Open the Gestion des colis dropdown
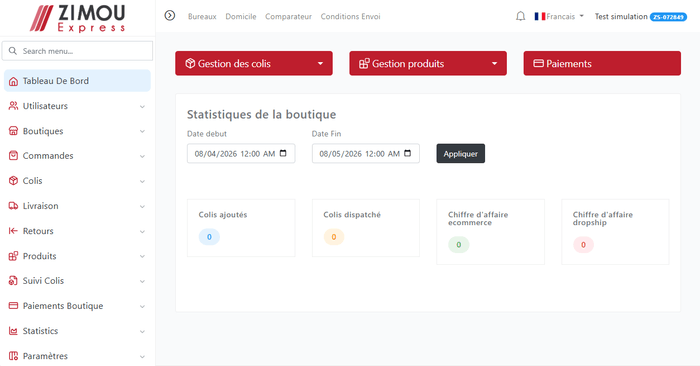This screenshot has height=366, width=700. 254,63
